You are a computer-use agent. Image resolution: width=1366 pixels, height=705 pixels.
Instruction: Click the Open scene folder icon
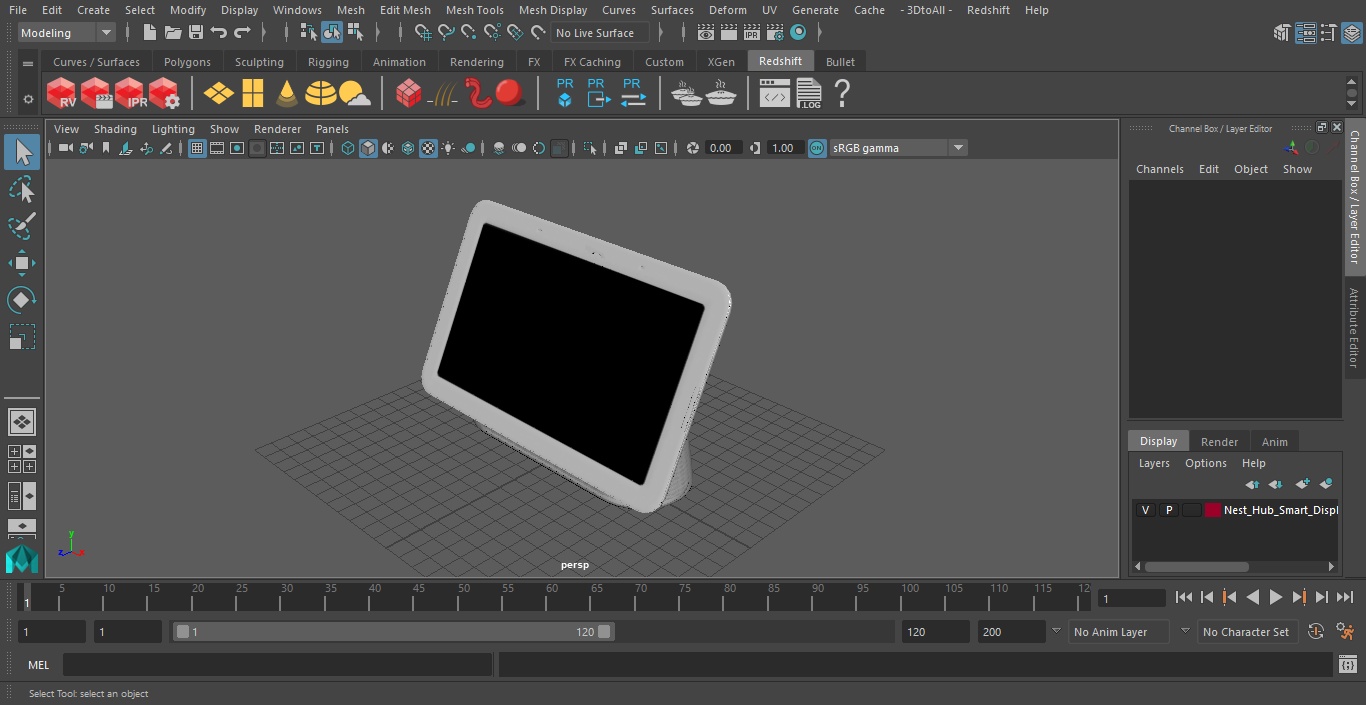pyautogui.click(x=173, y=33)
